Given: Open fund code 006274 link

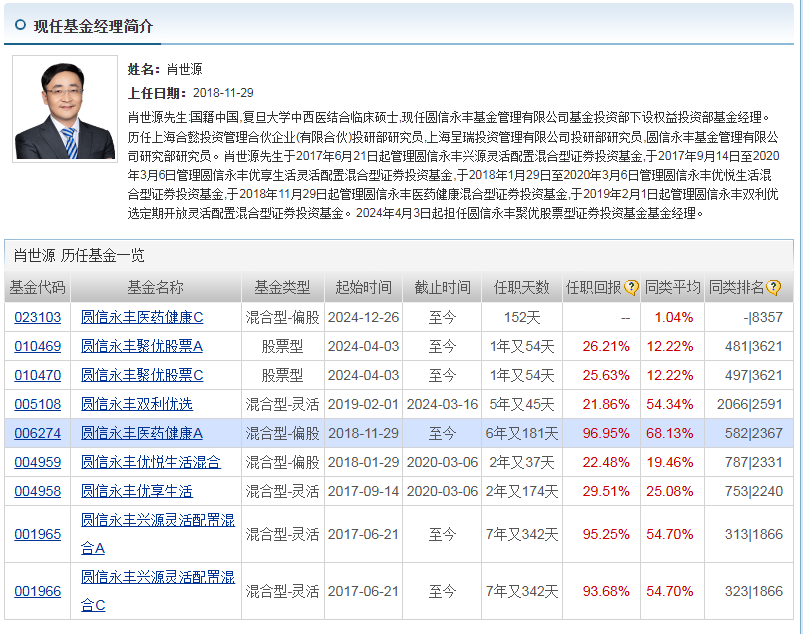Looking at the screenshot, I should (x=37, y=433).
